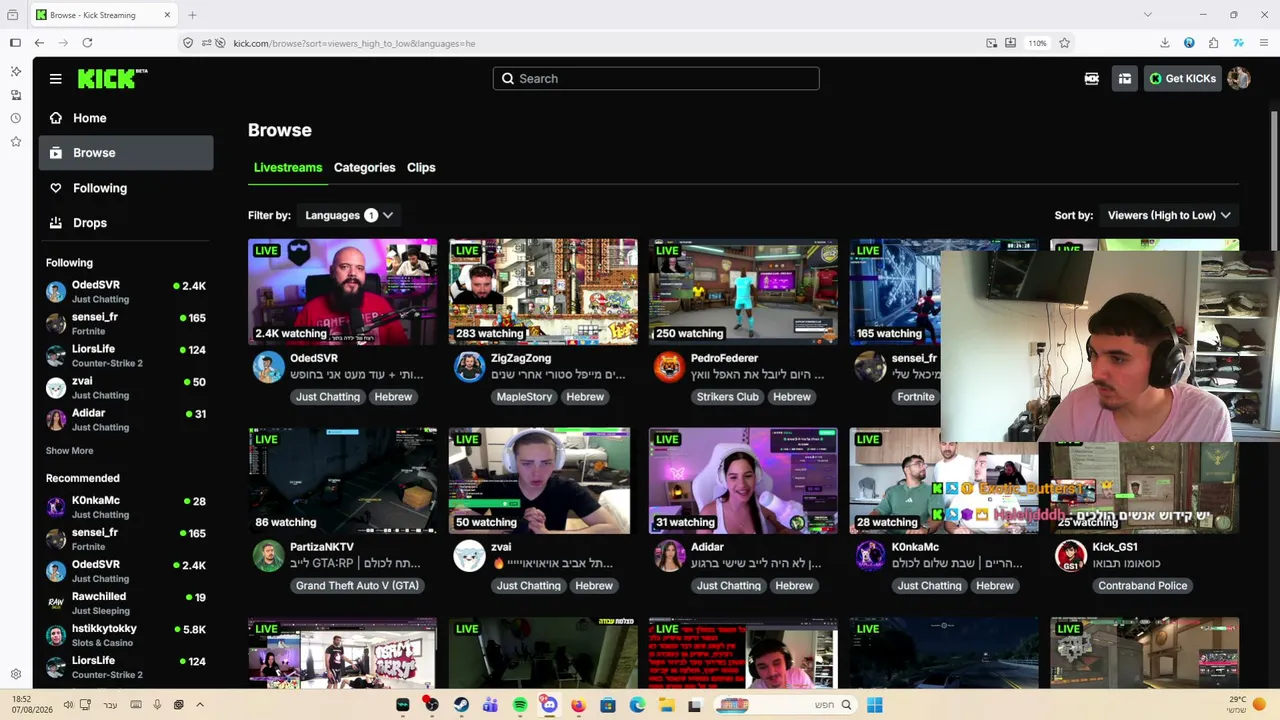Open zvai stream thumbnail
The image size is (1280, 720).
(x=543, y=481)
